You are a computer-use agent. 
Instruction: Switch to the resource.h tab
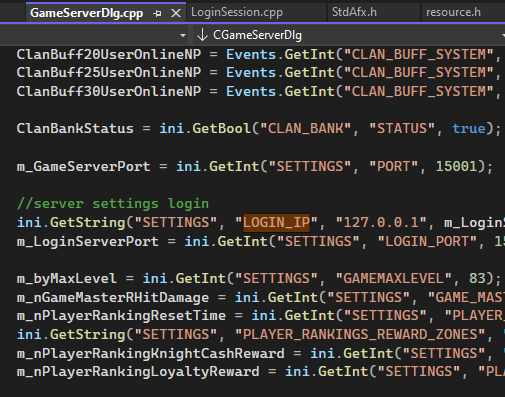453,12
